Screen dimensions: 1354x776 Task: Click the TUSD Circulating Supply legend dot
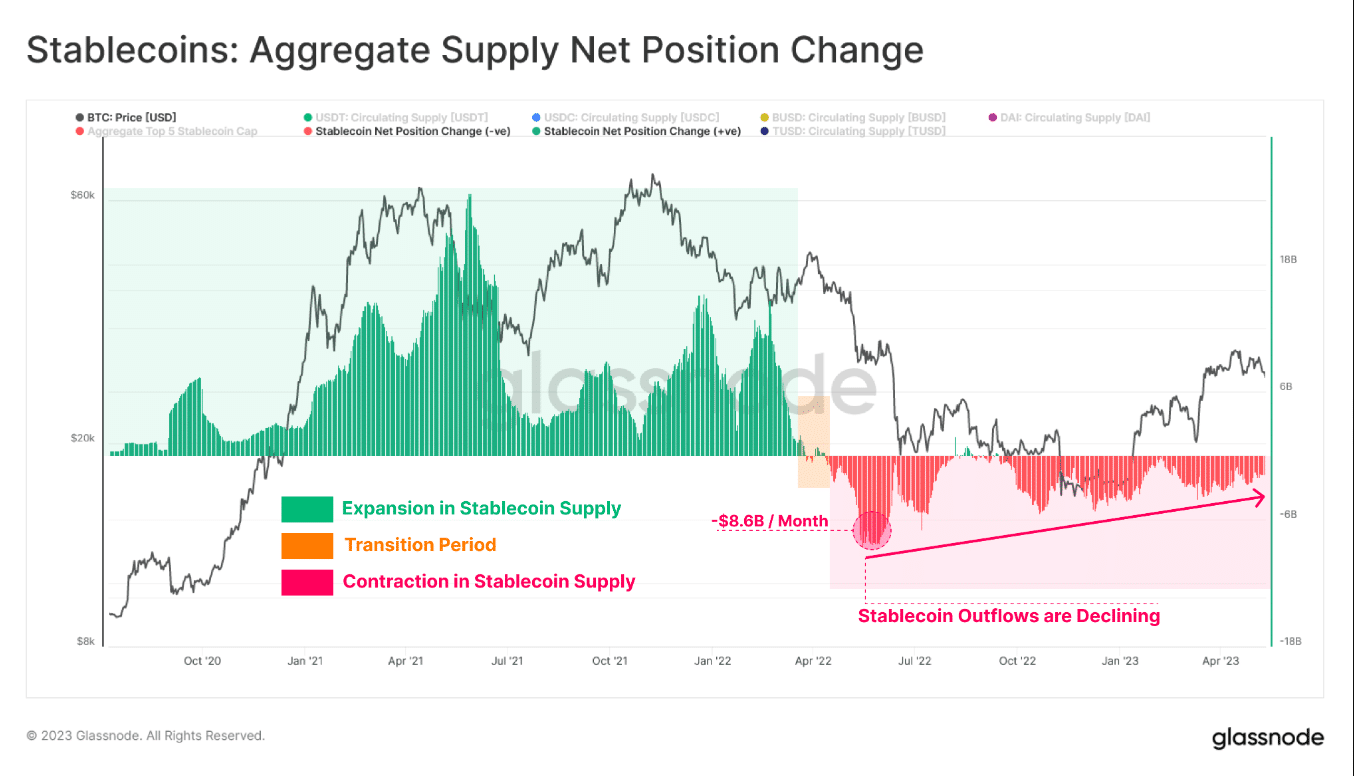pos(765,131)
